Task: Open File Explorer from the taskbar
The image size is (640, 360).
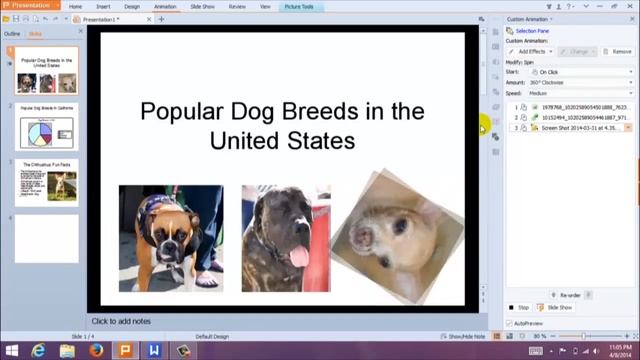Action: pyautogui.click(x=67, y=351)
